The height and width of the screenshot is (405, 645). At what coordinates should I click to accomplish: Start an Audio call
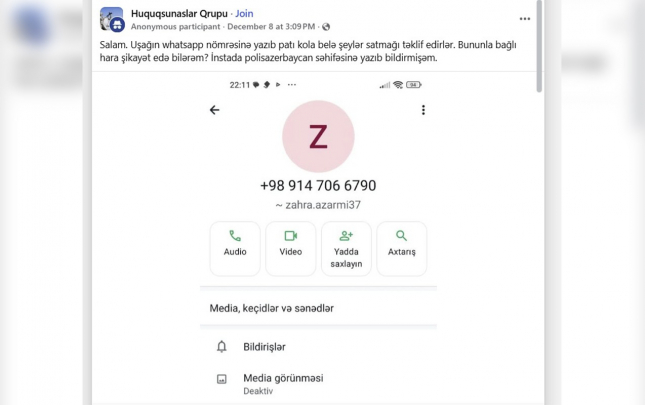[235, 249]
